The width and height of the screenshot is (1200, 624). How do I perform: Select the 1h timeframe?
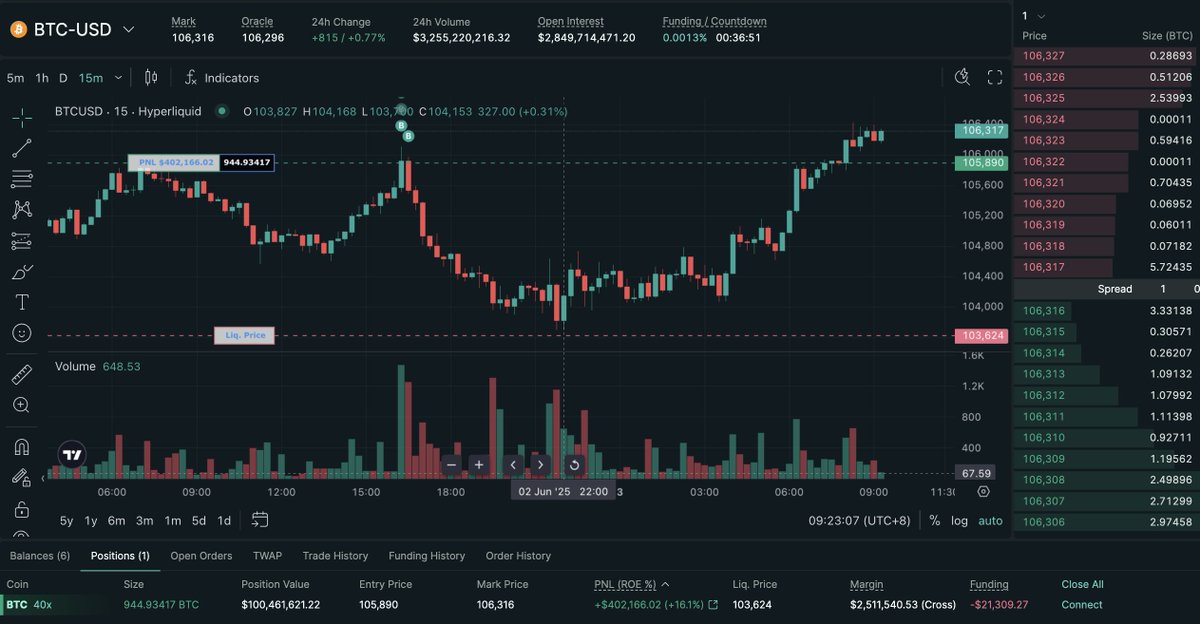coord(41,77)
